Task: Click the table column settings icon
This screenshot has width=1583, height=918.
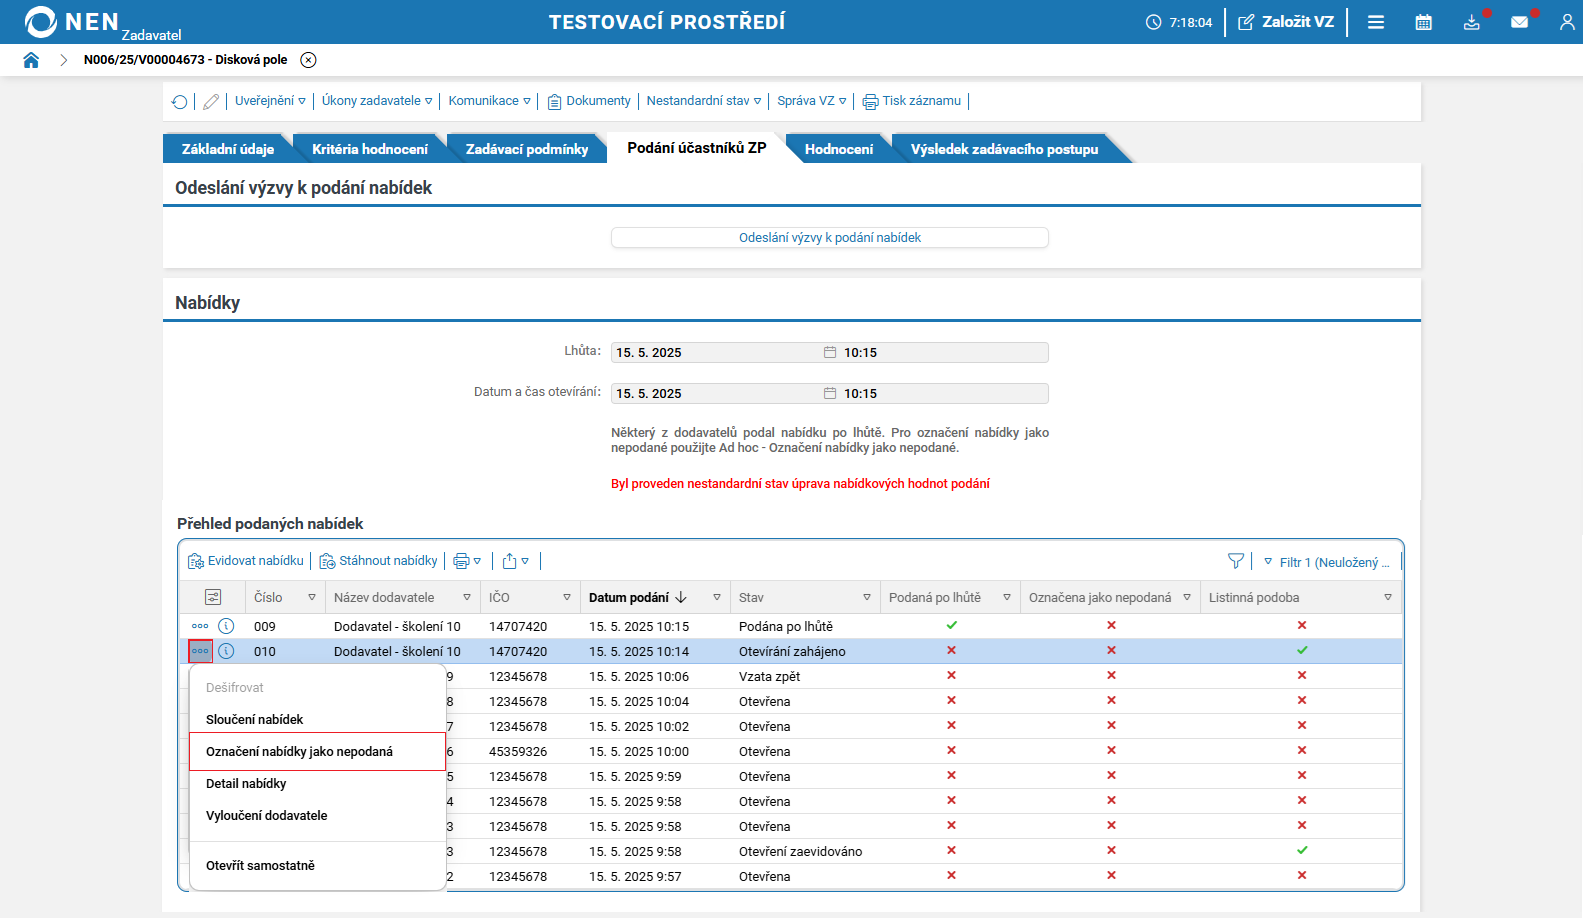Action: coord(213,597)
